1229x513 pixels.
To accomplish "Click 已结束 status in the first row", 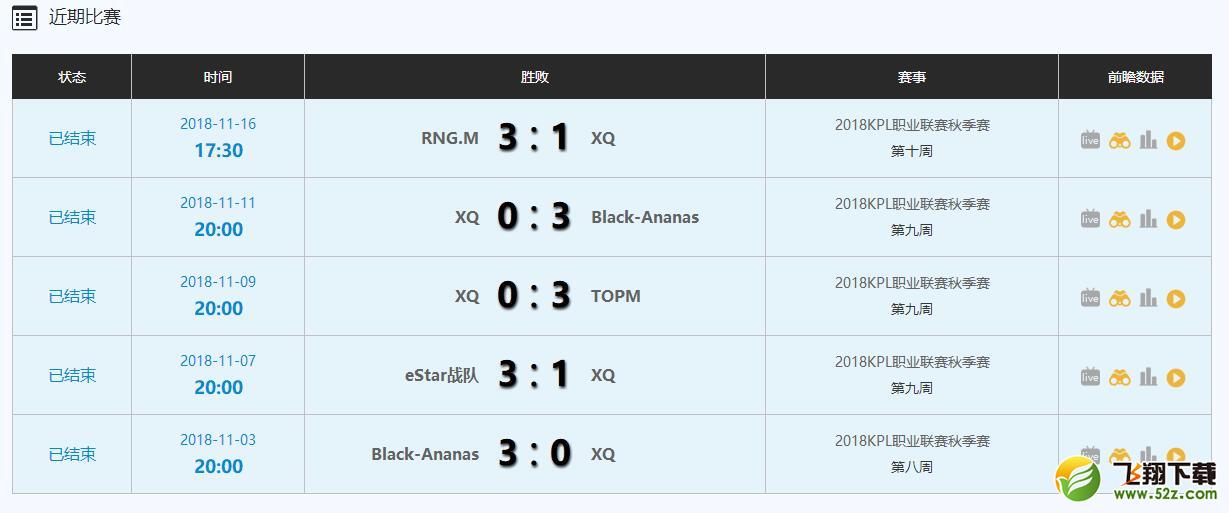I will (72, 138).
